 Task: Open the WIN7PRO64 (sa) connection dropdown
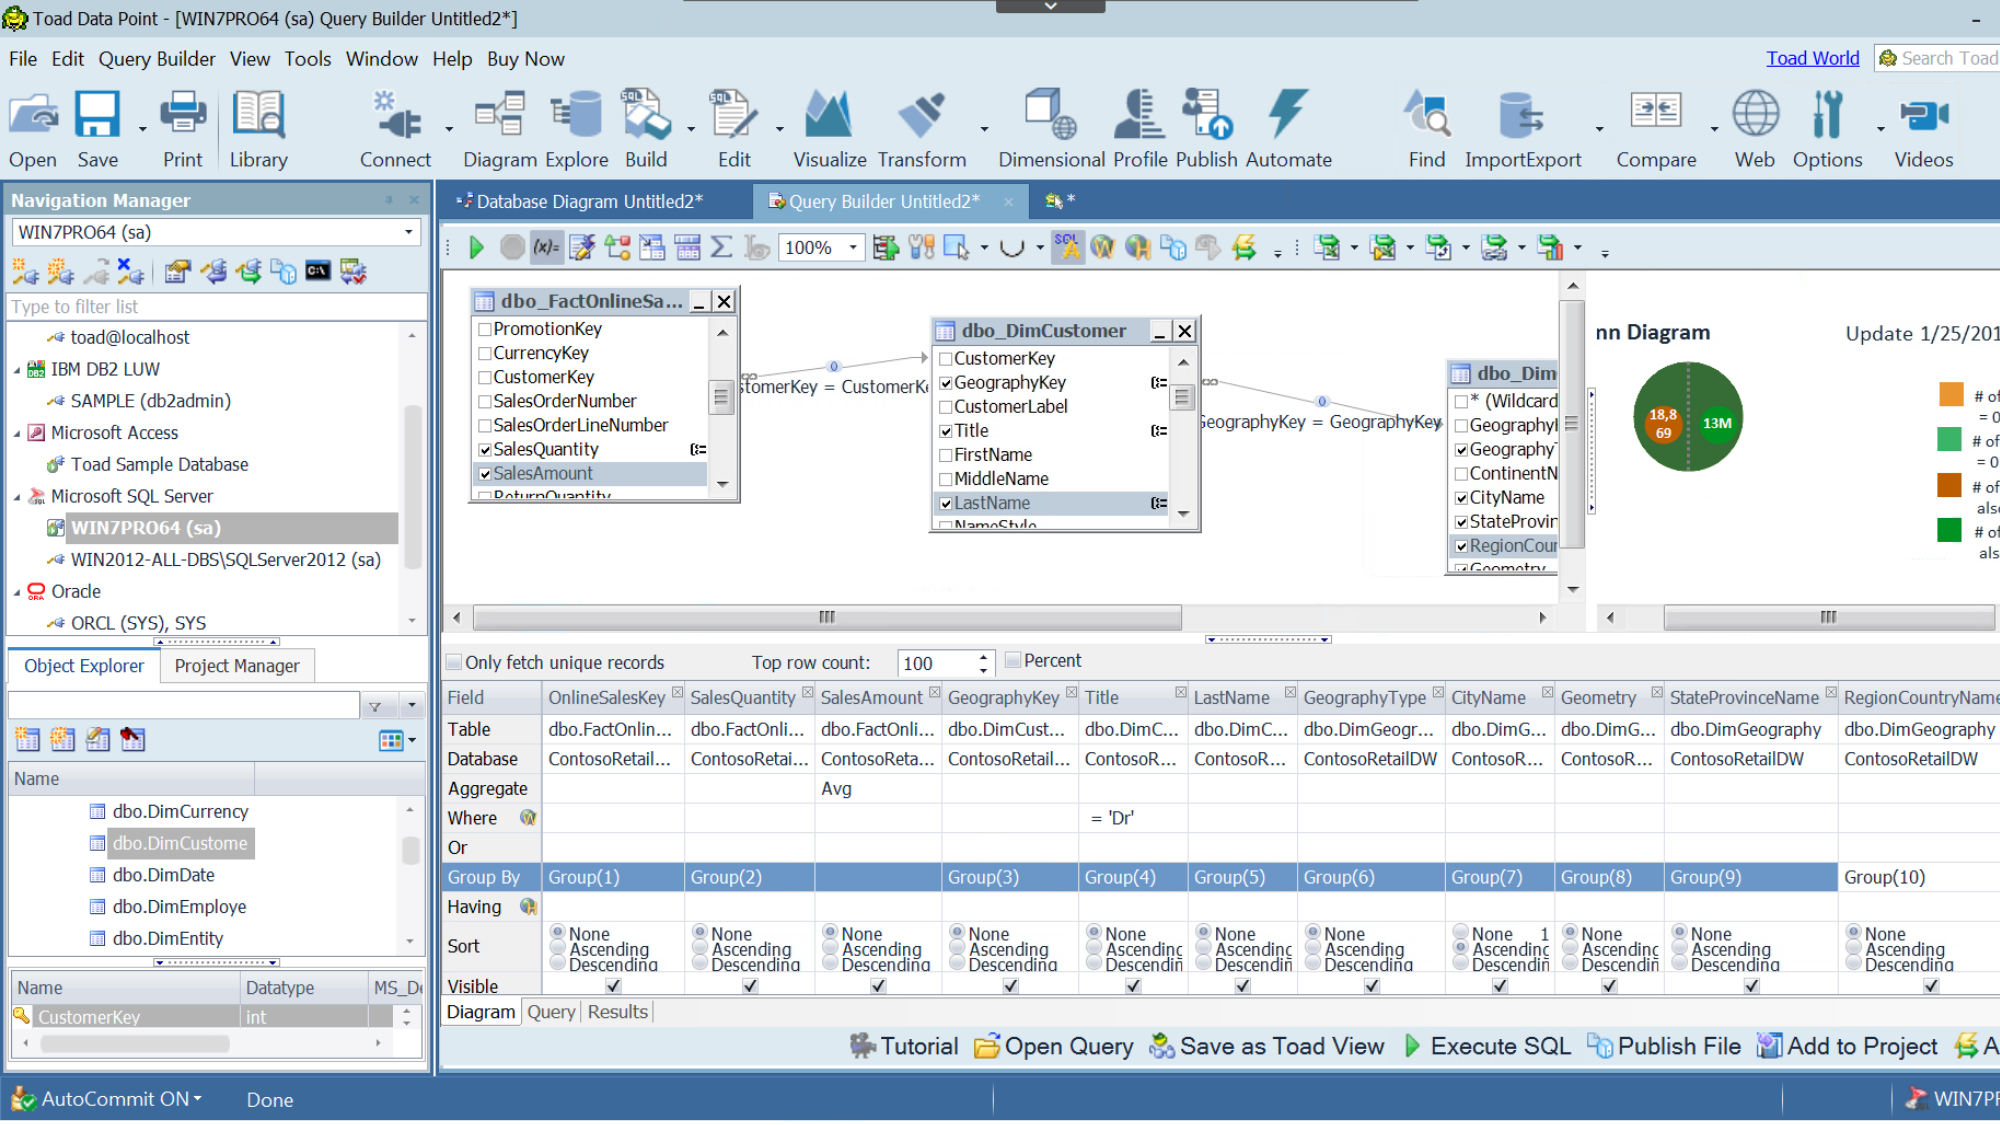tap(408, 232)
